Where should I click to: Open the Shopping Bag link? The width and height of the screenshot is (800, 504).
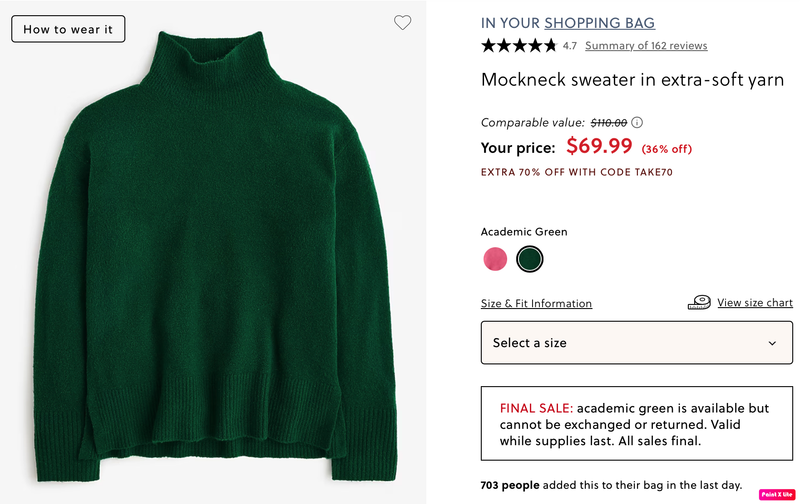[600, 23]
